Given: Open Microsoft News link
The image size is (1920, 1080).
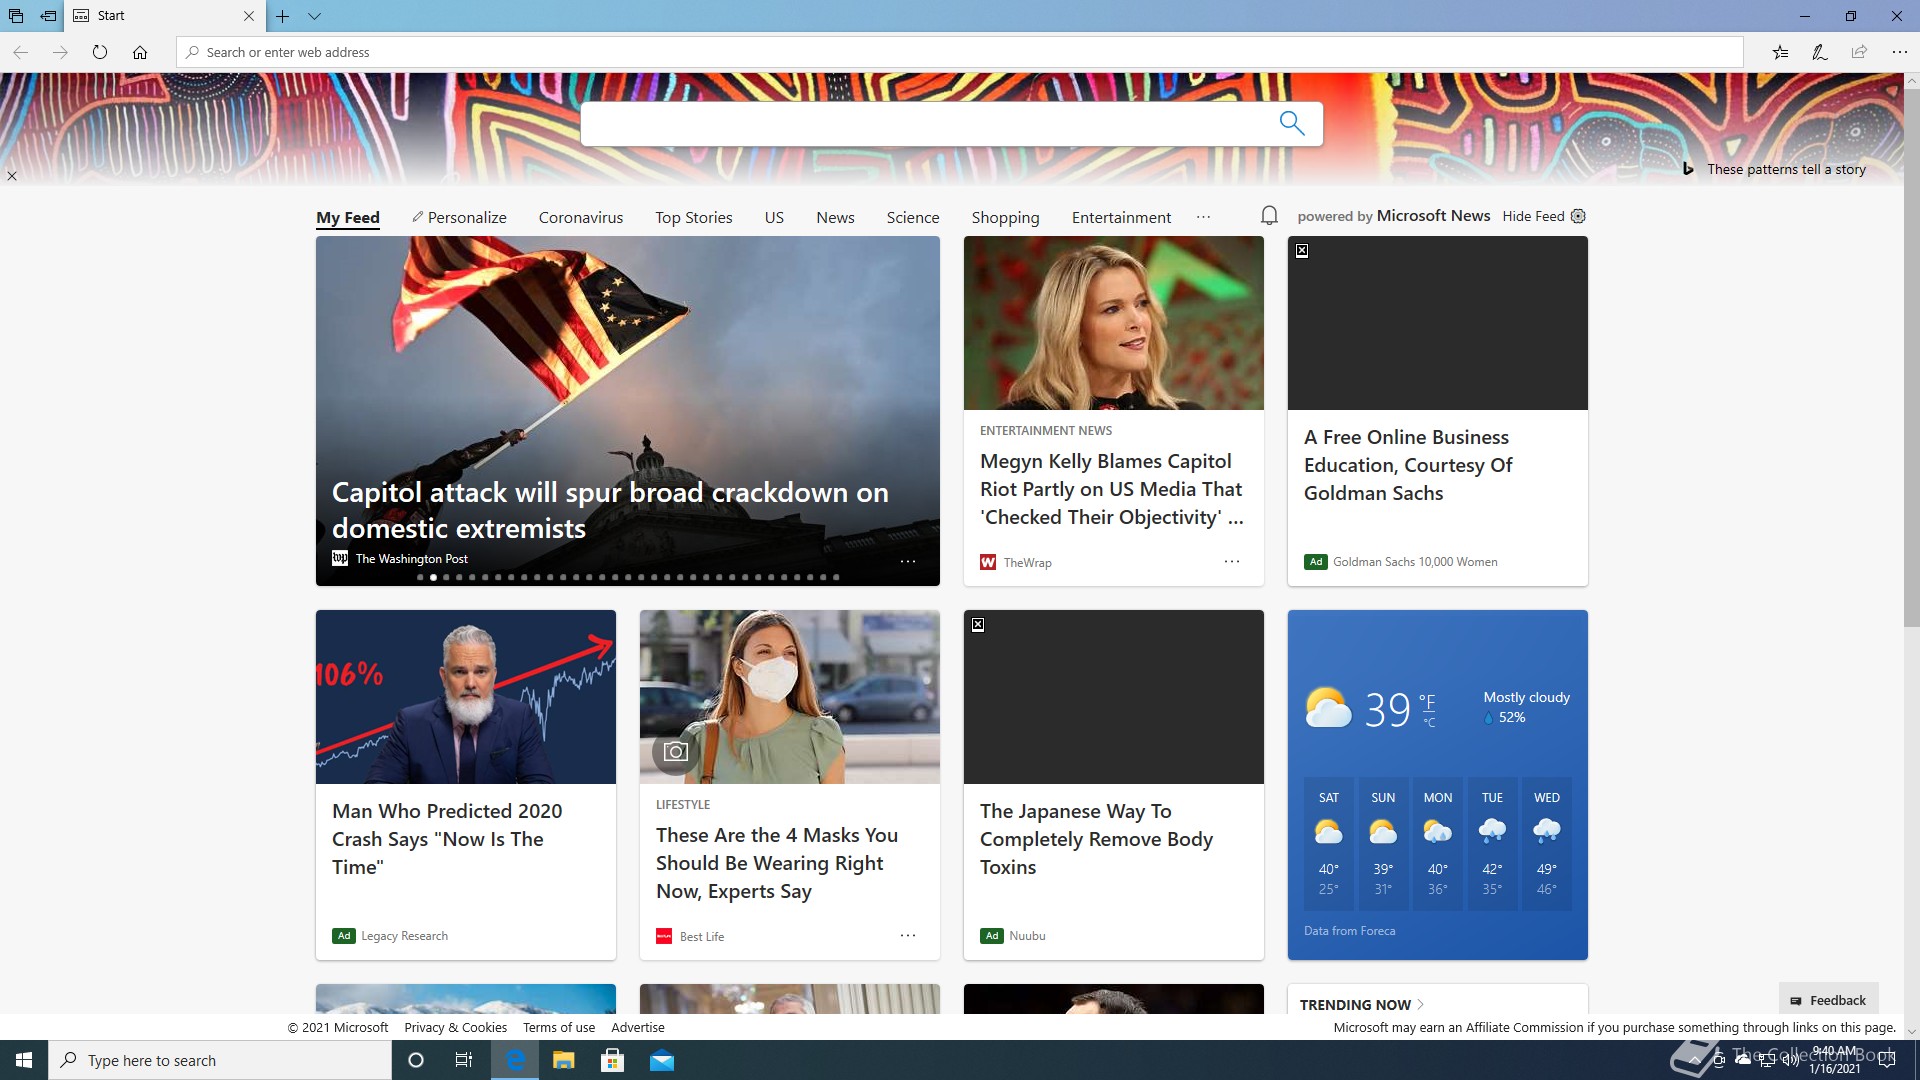Looking at the screenshot, I should (1433, 216).
